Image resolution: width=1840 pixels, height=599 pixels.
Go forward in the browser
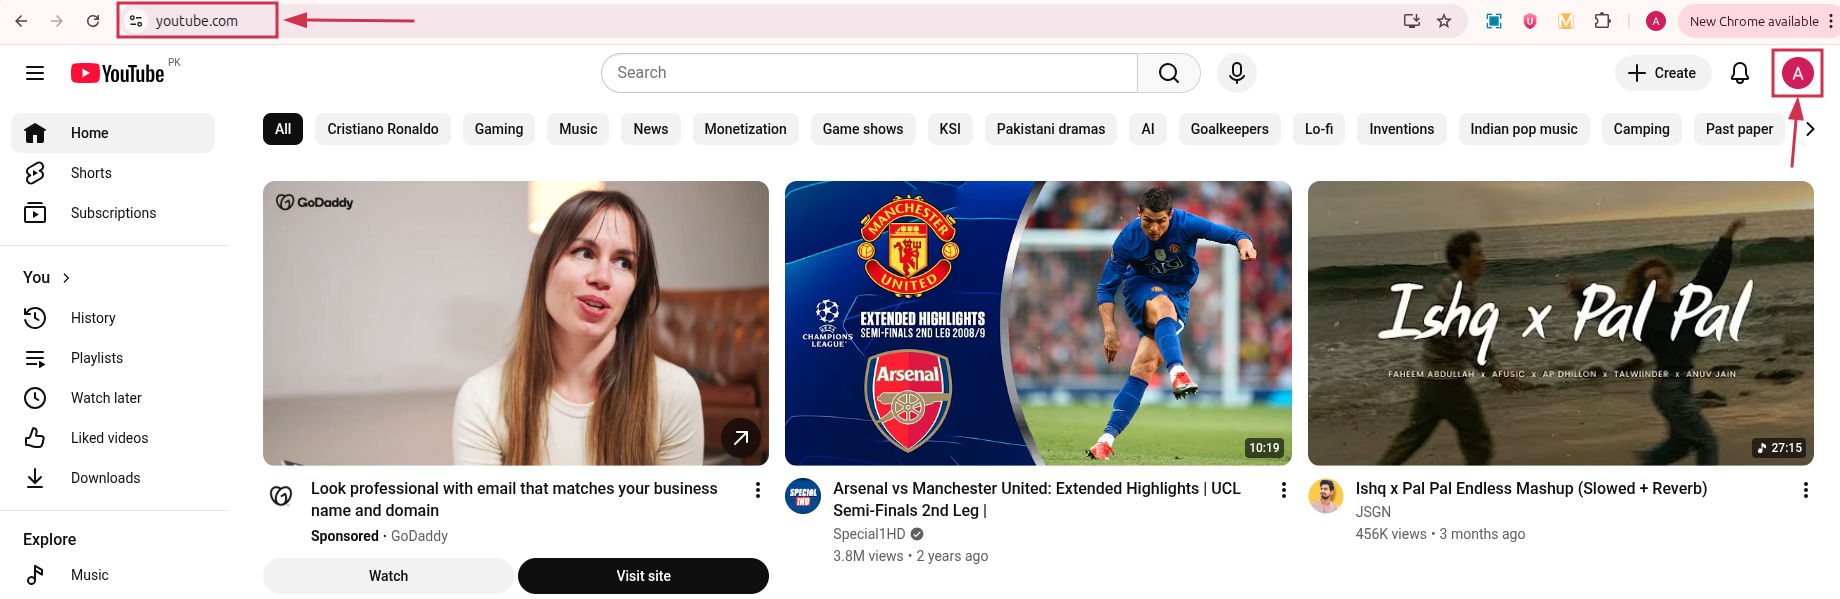click(57, 21)
